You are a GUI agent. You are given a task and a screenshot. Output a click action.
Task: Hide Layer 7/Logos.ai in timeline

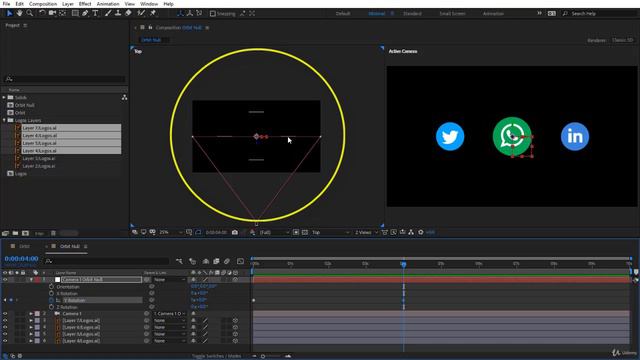click(5, 320)
